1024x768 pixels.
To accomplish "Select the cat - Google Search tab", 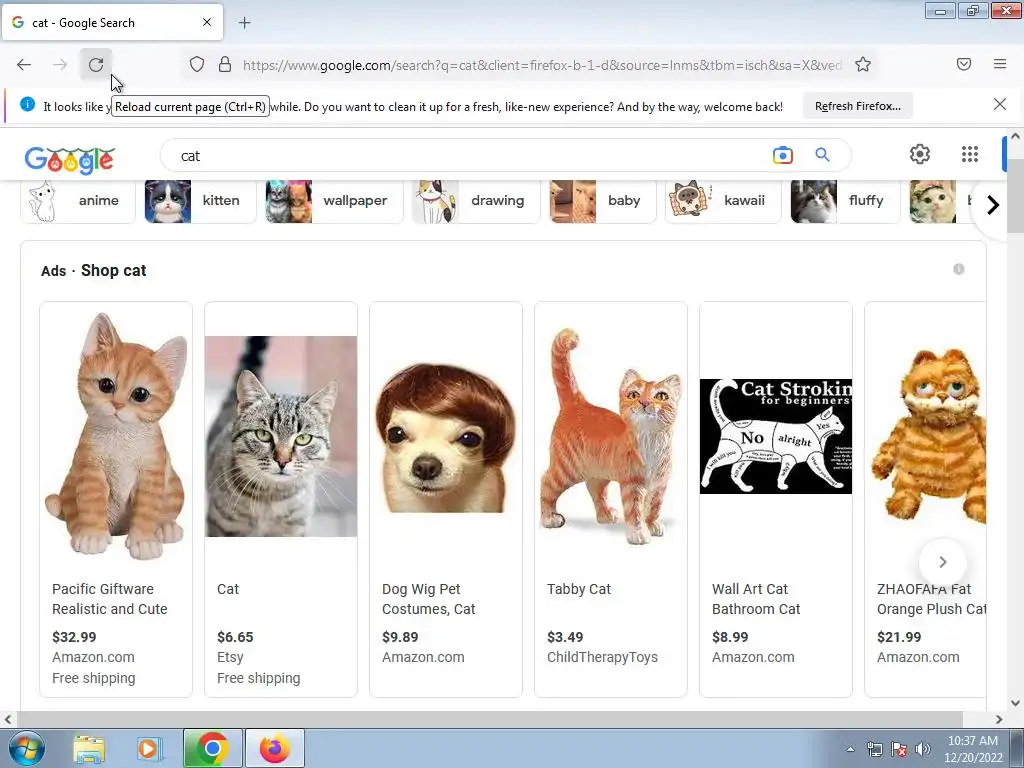I will click(112, 22).
